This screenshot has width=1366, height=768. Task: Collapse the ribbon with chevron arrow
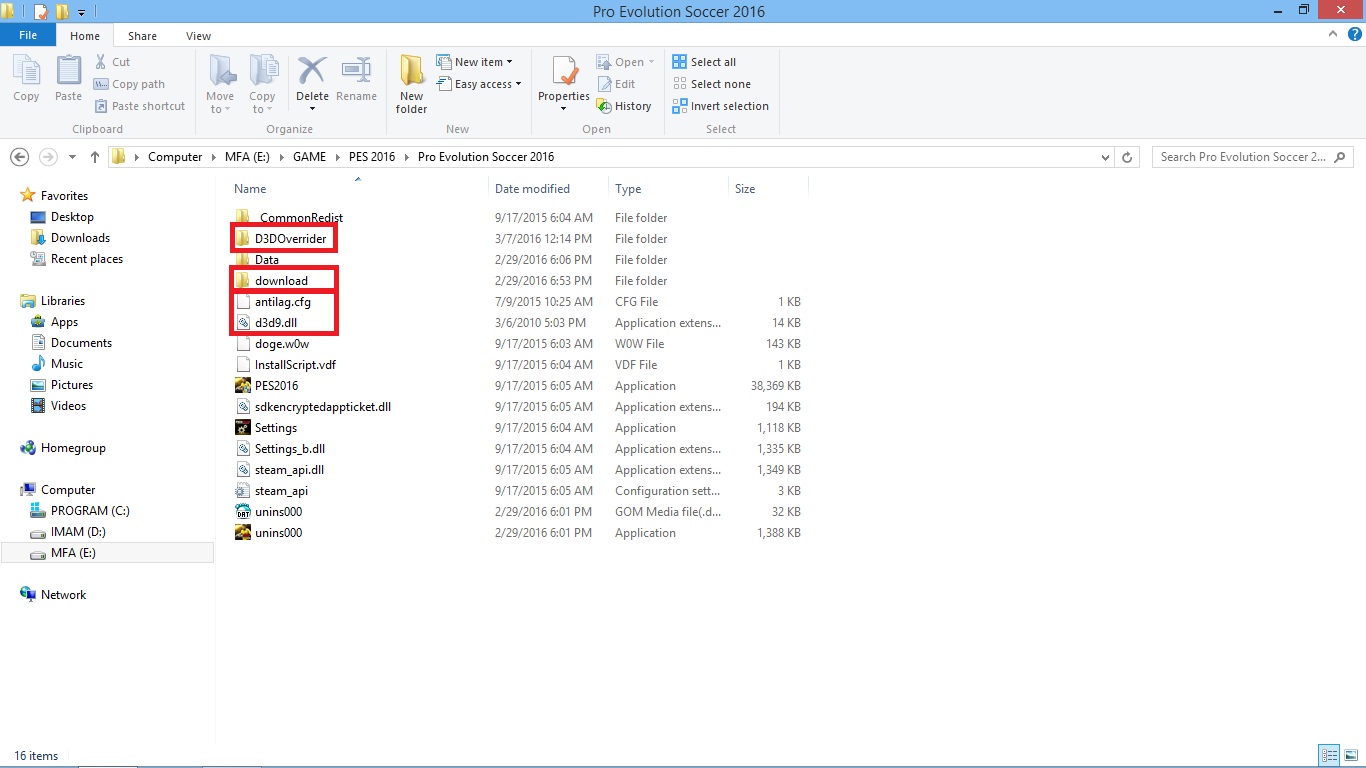[1333, 34]
